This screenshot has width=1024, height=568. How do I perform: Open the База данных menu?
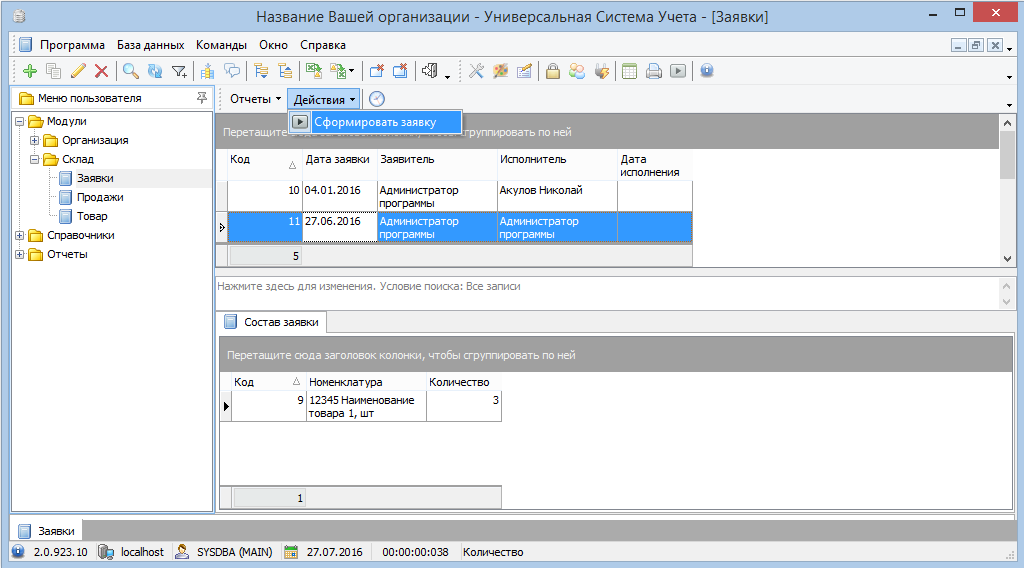coord(150,45)
